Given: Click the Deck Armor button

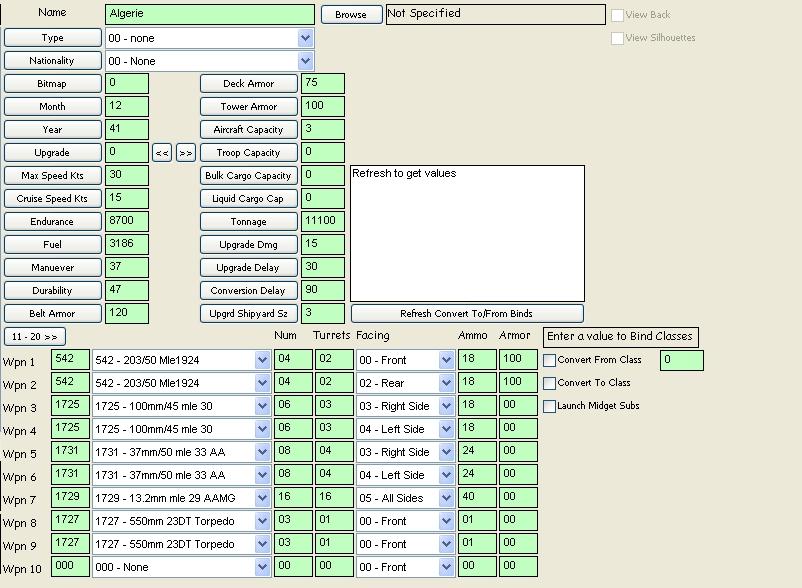Looking at the screenshot, I should pyautogui.click(x=249, y=83).
